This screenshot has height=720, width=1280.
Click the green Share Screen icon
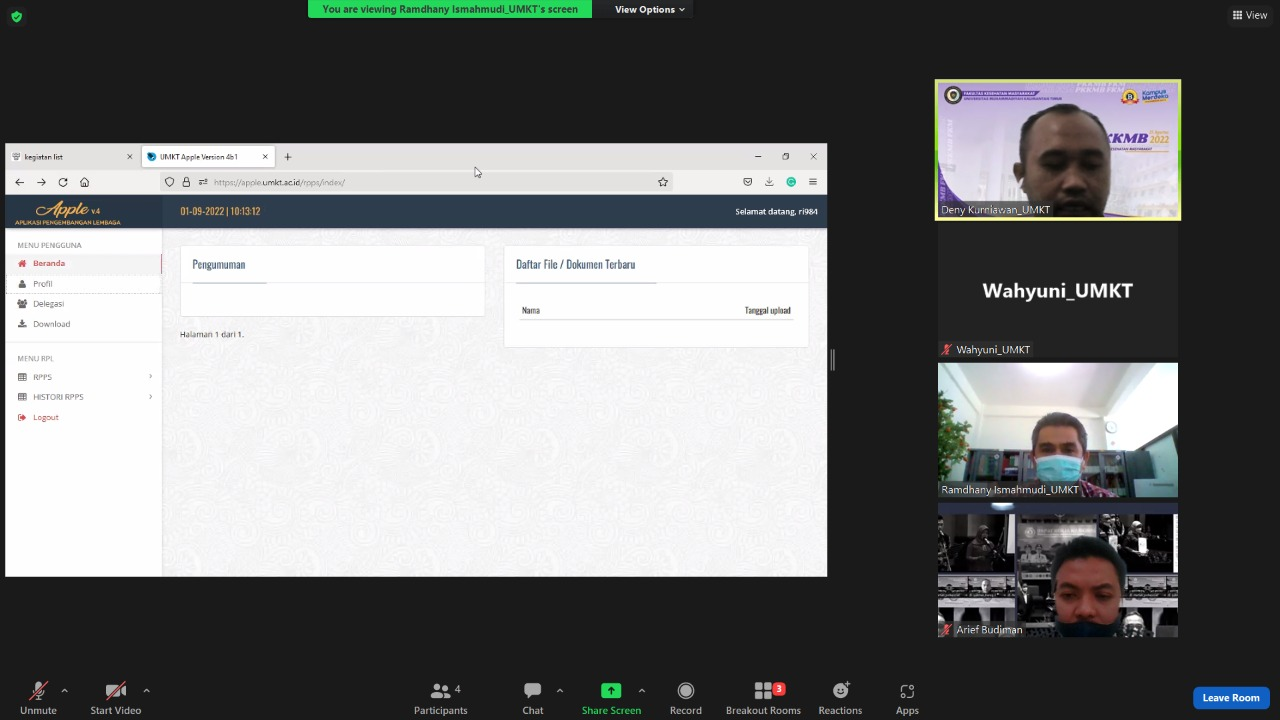(610, 691)
